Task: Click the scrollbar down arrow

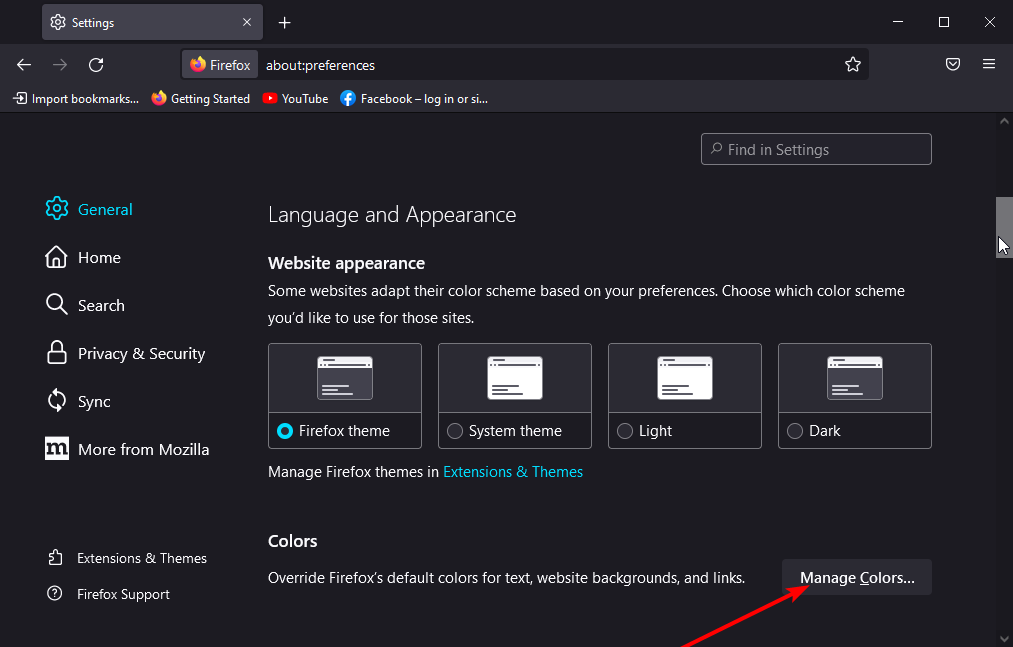Action: coord(1004,640)
